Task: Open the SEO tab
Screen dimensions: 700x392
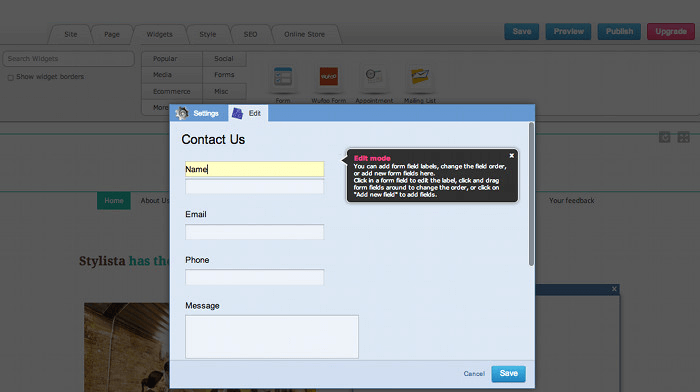Action: [x=250, y=34]
